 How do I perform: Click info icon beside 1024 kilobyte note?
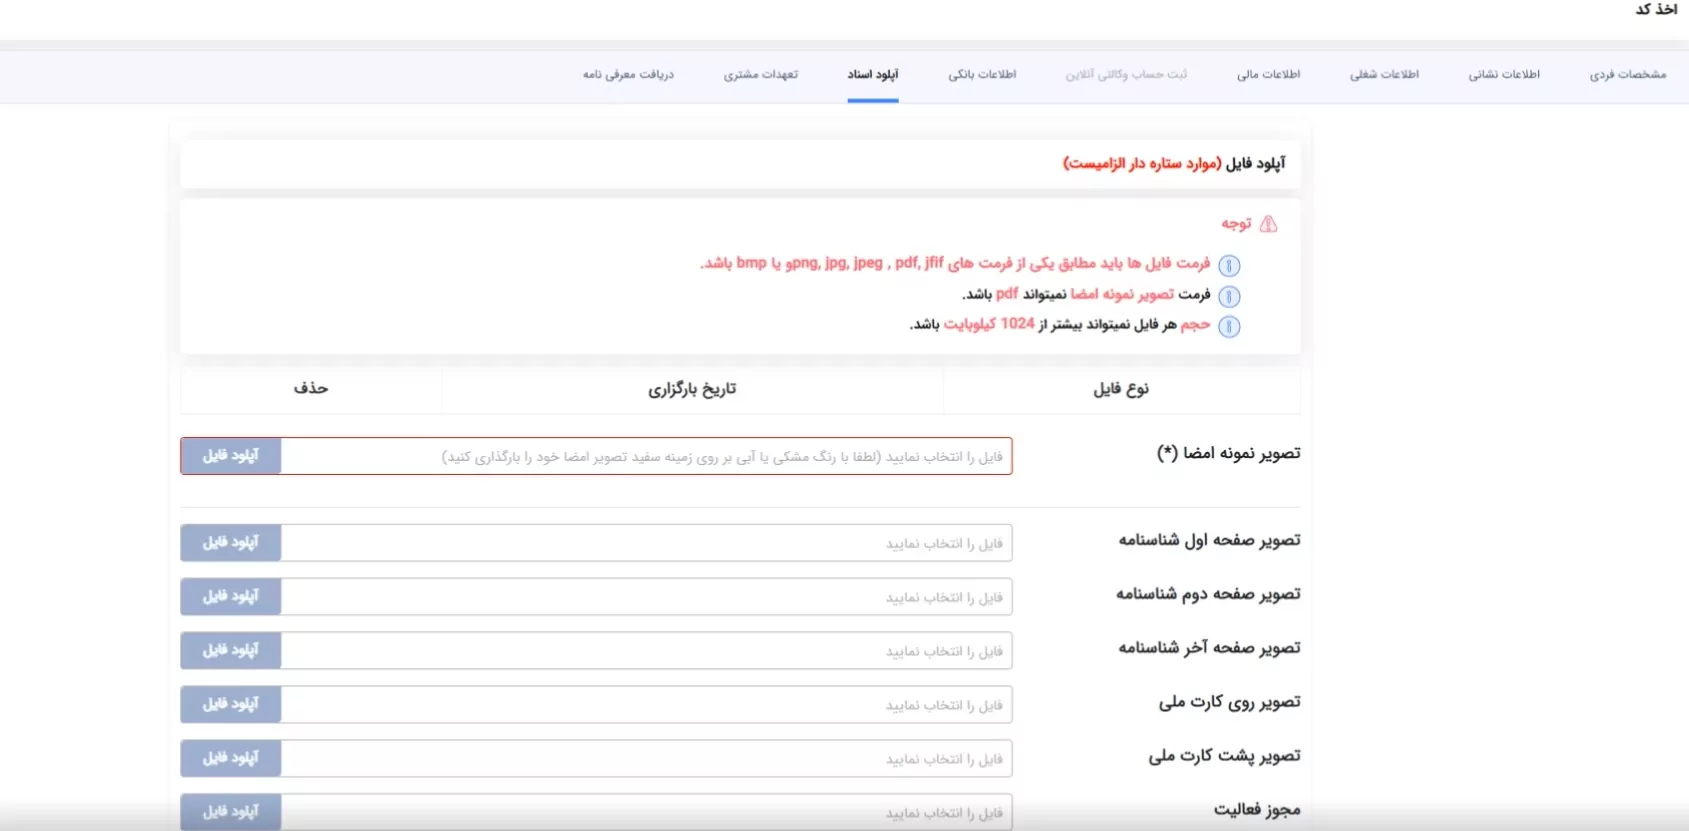point(1229,326)
